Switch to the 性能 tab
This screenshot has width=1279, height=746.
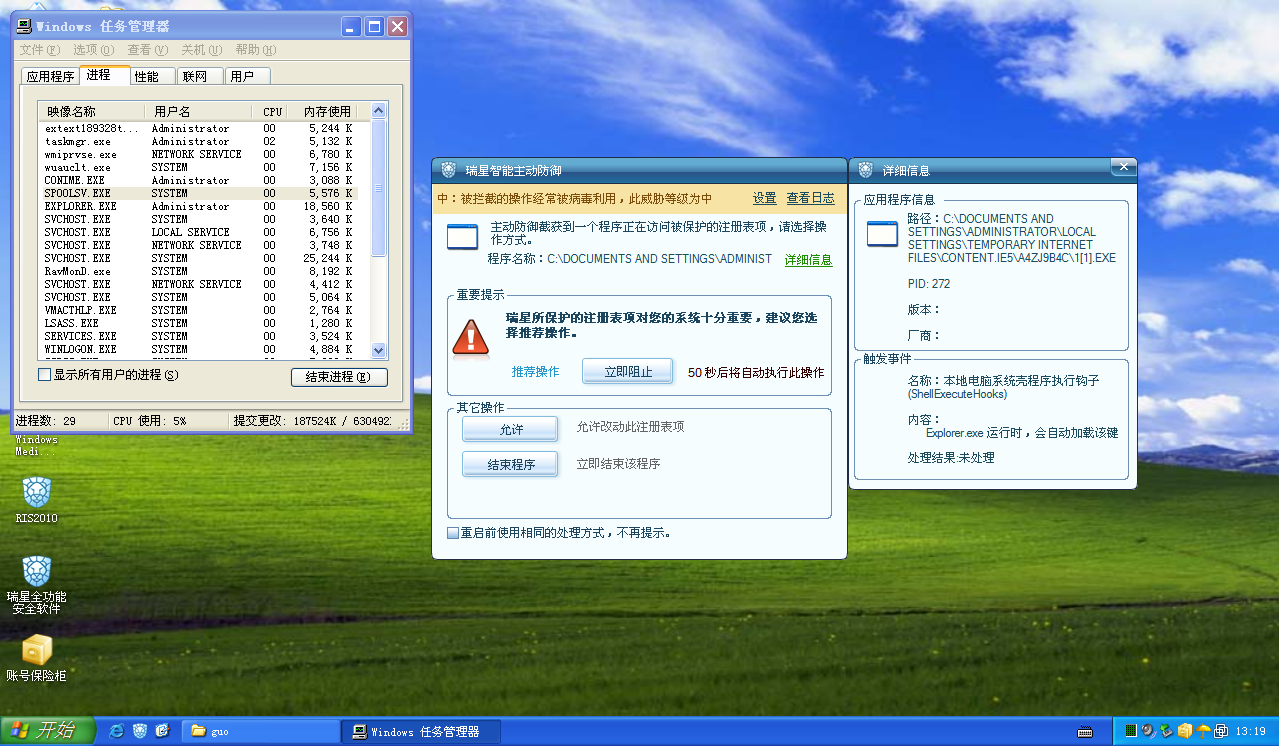pyautogui.click(x=153, y=76)
